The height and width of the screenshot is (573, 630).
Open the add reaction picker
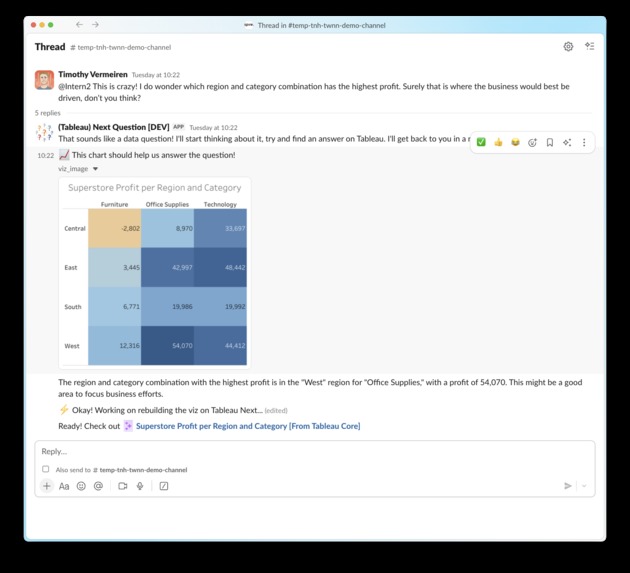point(532,142)
